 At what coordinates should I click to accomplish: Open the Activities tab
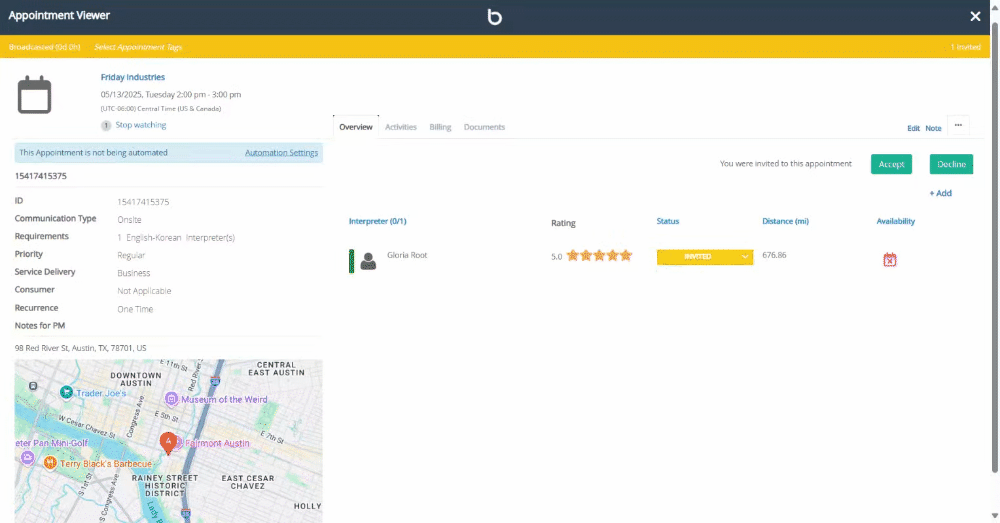tap(401, 127)
